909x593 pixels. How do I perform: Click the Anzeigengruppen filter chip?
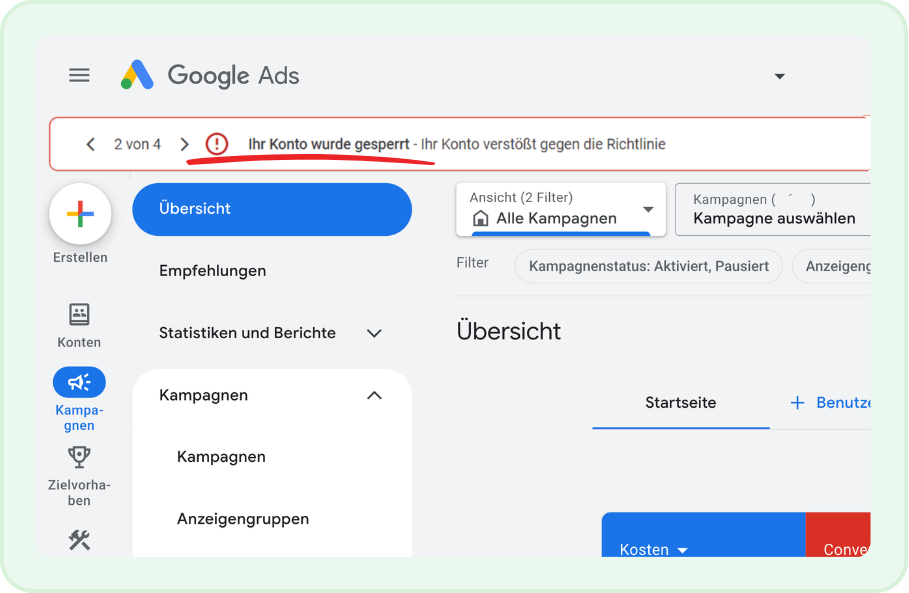832,266
